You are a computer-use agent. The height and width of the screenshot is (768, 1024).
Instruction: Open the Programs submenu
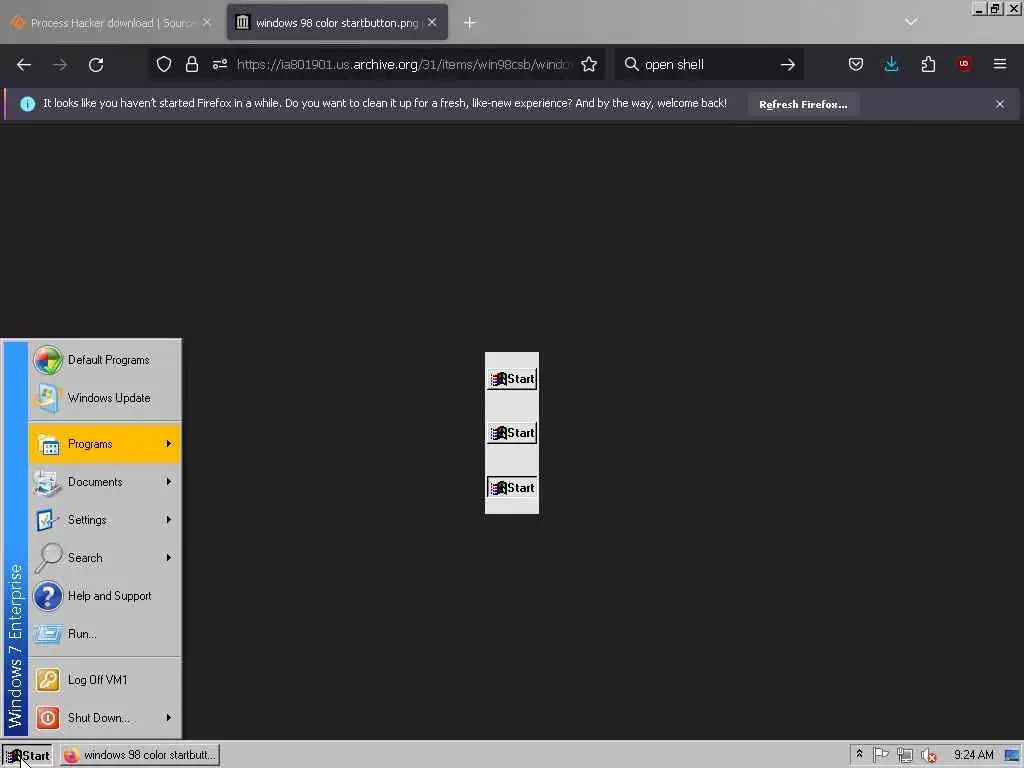coord(105,444)
